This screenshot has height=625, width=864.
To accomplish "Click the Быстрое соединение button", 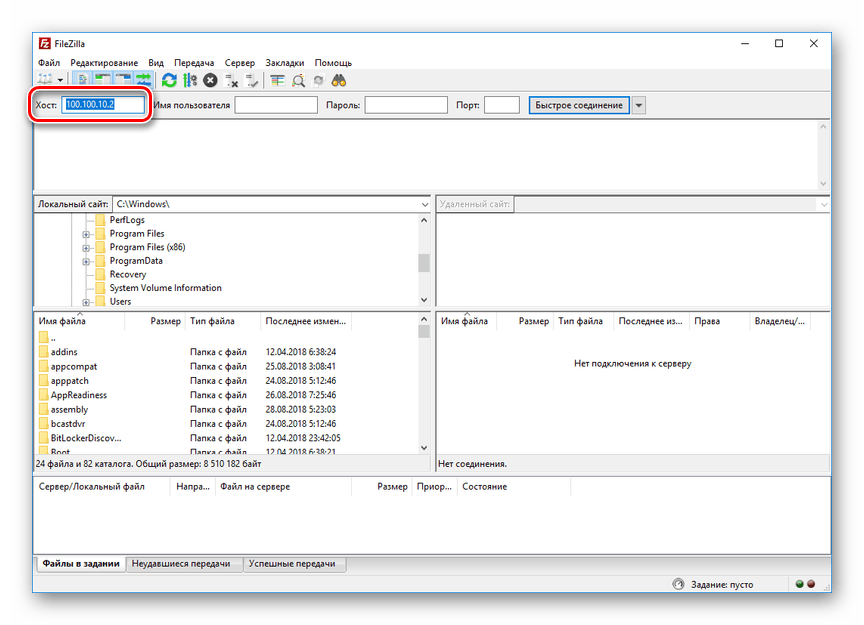I will [x=579, y=105].
